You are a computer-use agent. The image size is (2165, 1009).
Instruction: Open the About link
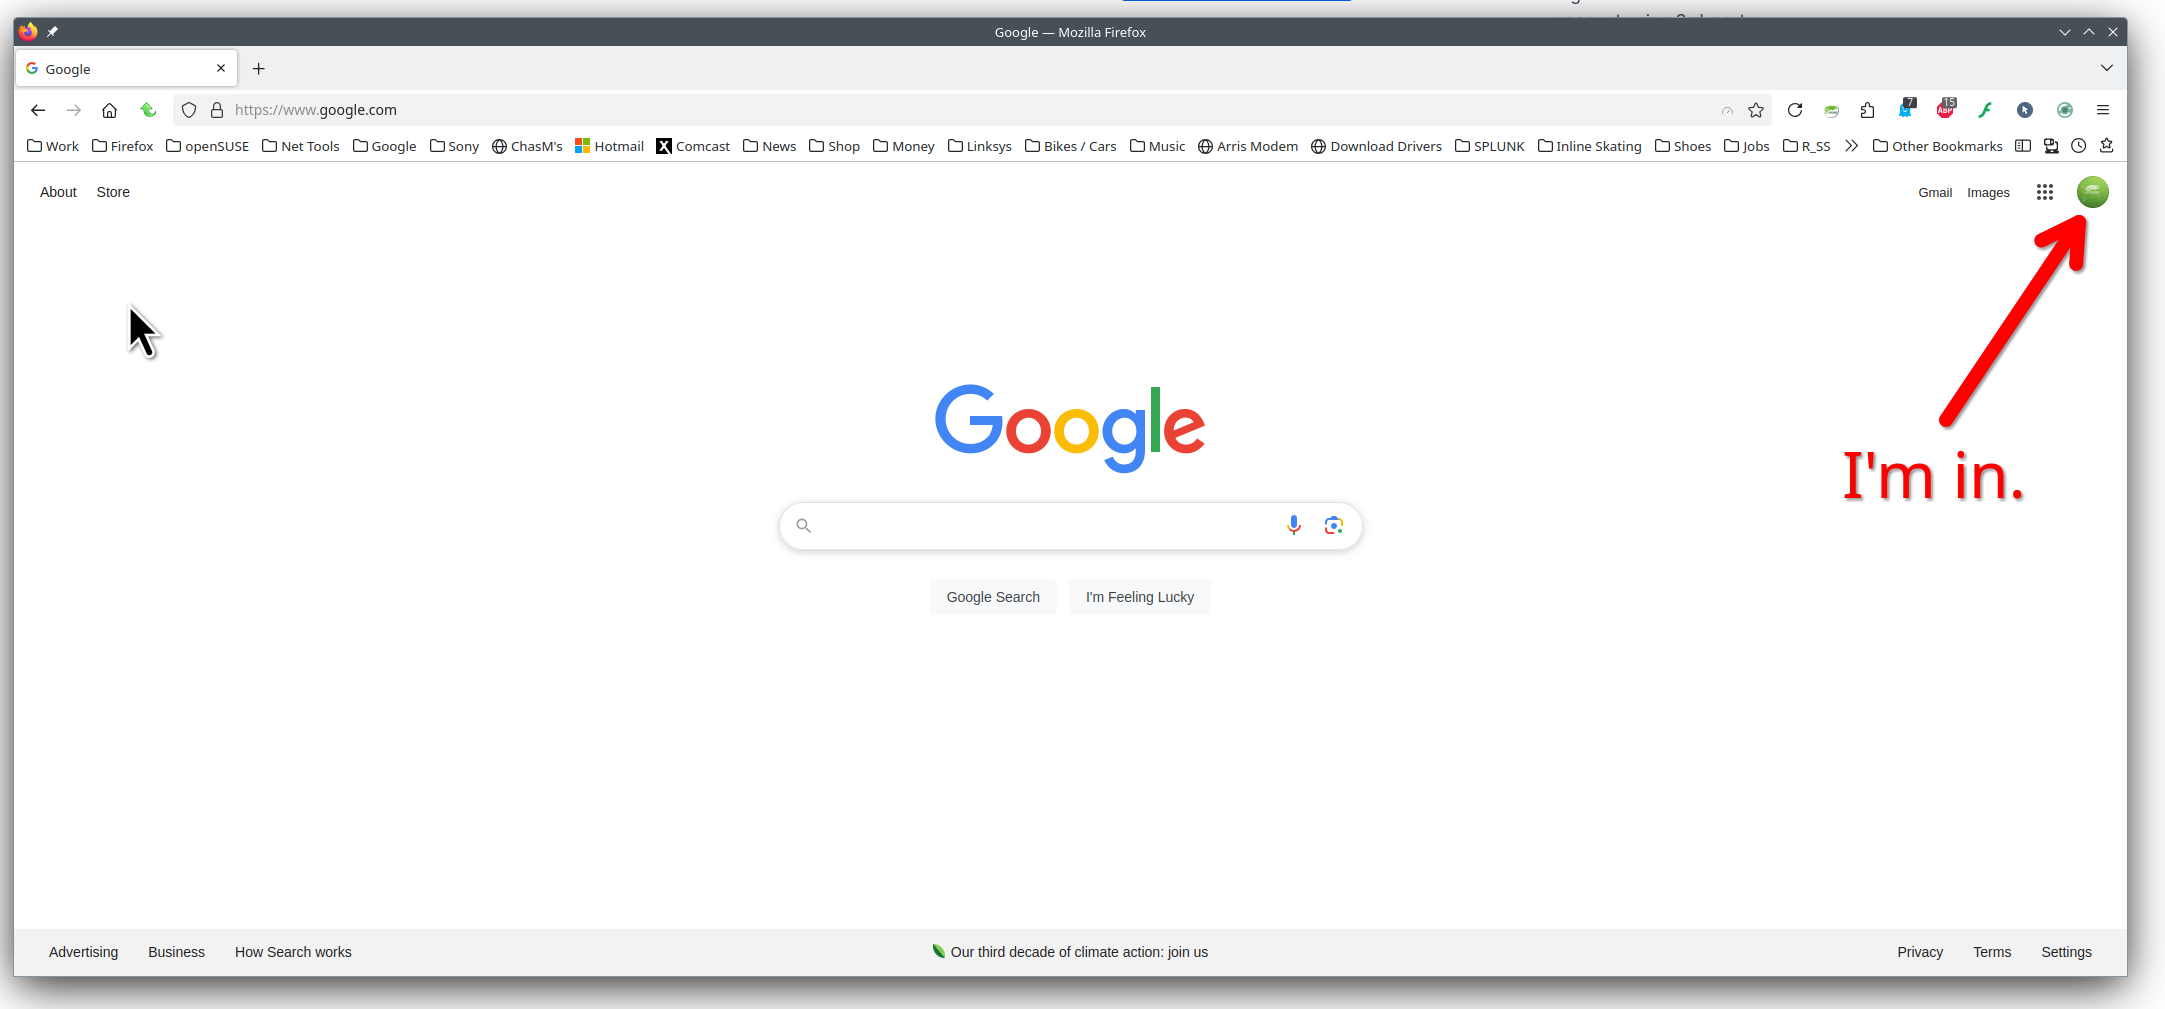pos(58,192)
